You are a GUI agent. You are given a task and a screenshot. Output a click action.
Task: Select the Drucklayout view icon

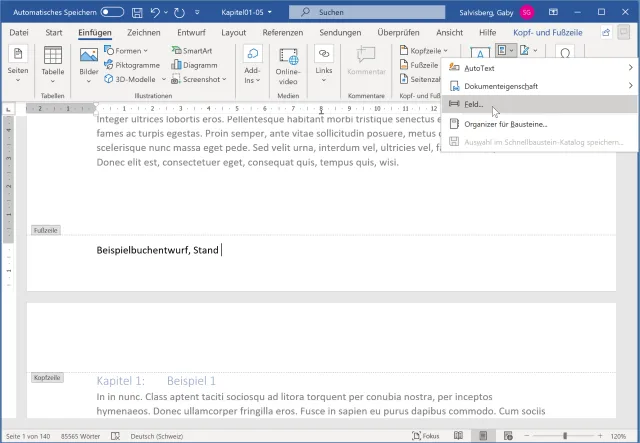[x=483, y=436]
